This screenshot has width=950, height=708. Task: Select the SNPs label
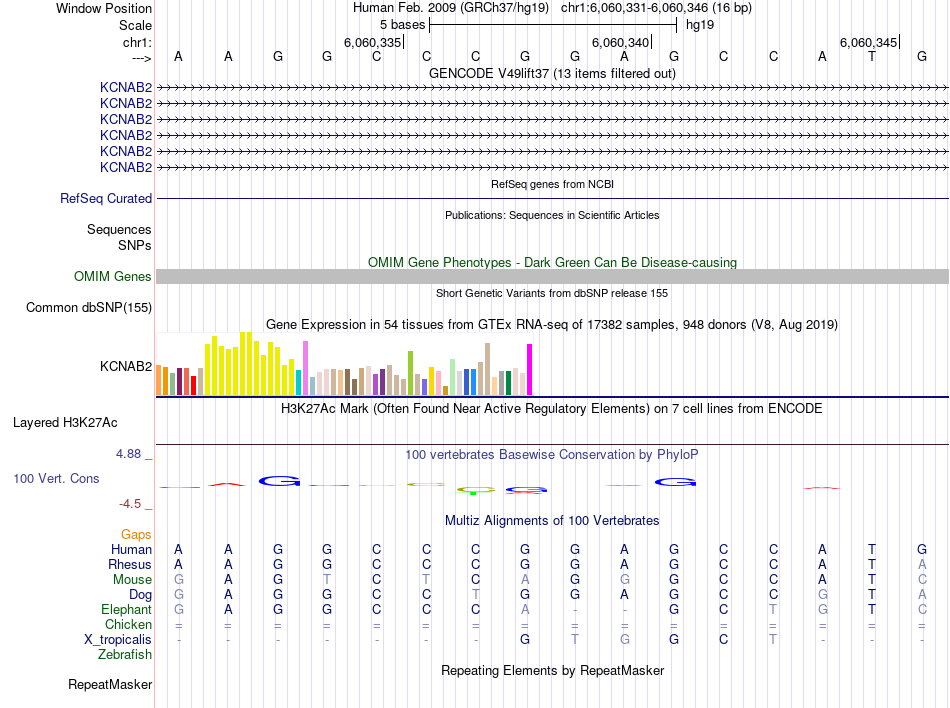[135, 245]
